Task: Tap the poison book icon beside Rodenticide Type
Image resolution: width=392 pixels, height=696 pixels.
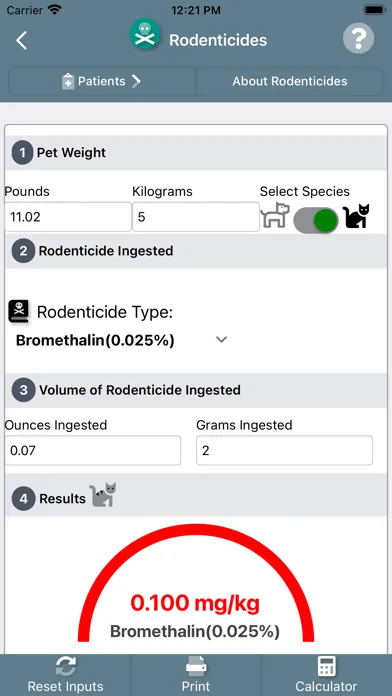Action: click(19, 312)
